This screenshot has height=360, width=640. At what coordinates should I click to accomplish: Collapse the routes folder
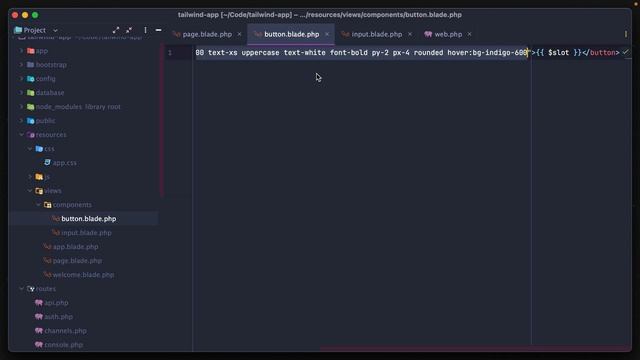coord(21,289)
